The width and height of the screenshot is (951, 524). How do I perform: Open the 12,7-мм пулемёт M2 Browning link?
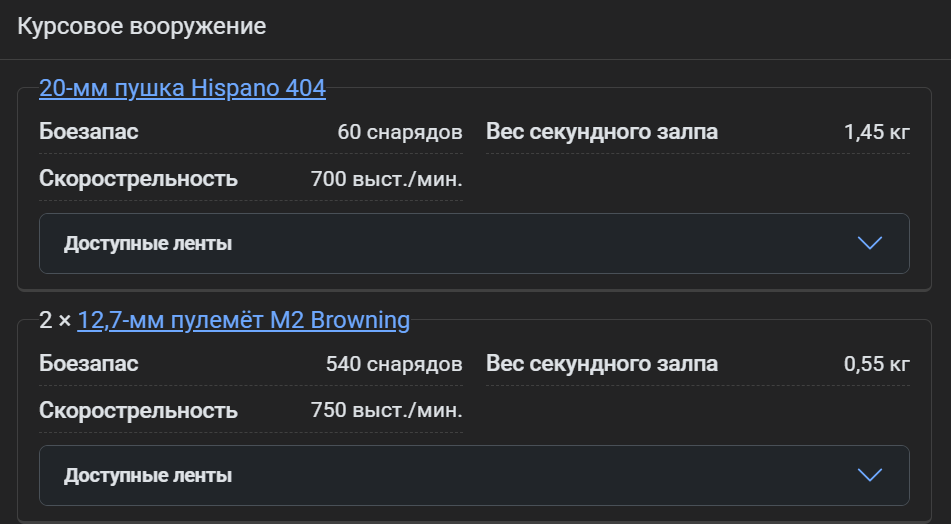(x=243, y=321)
